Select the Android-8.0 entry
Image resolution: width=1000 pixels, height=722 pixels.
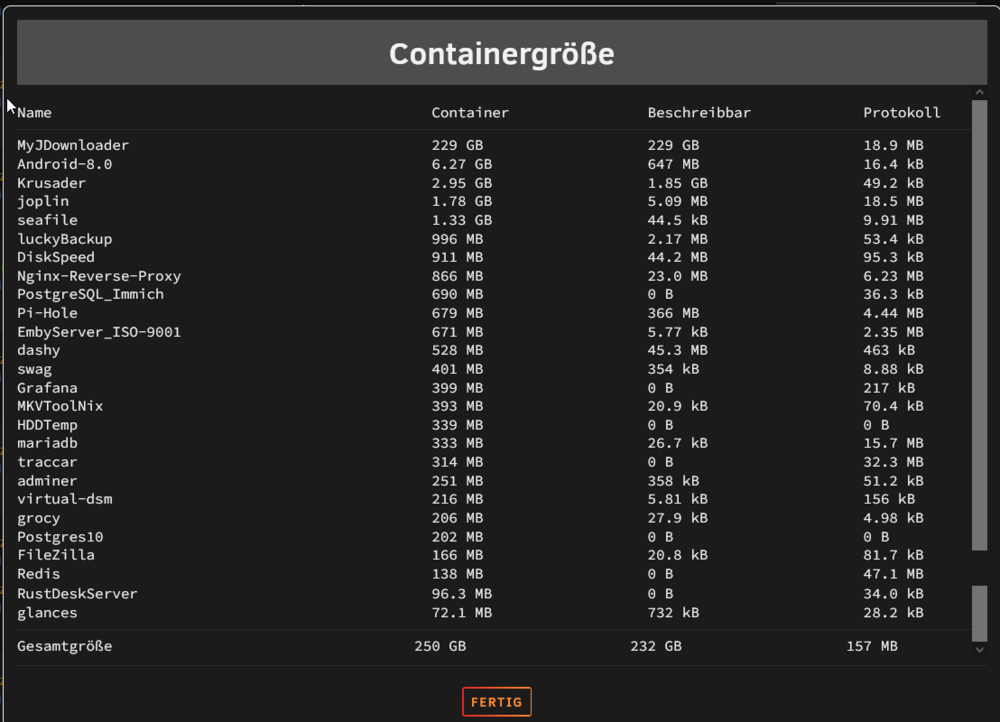click(x=64, y=164)
